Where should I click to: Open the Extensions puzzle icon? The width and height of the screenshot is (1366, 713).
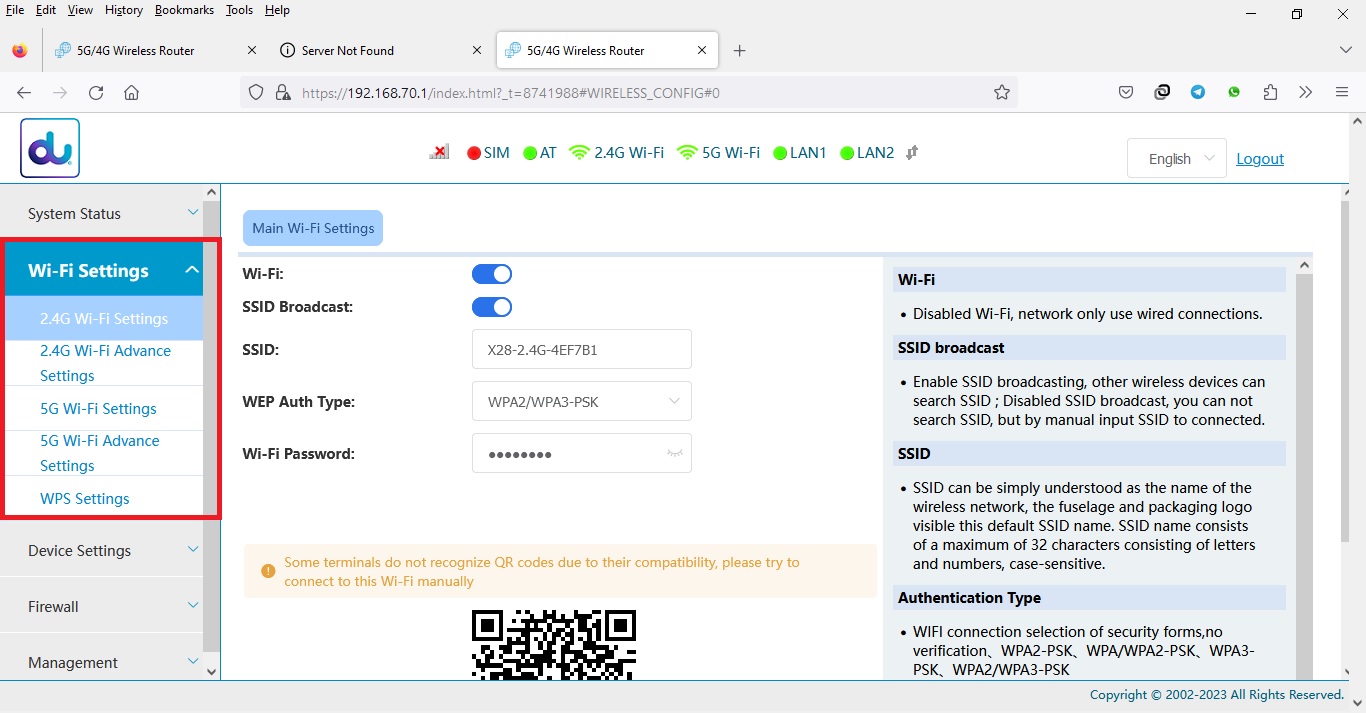pyautogui.click(x=1270, y=93)
